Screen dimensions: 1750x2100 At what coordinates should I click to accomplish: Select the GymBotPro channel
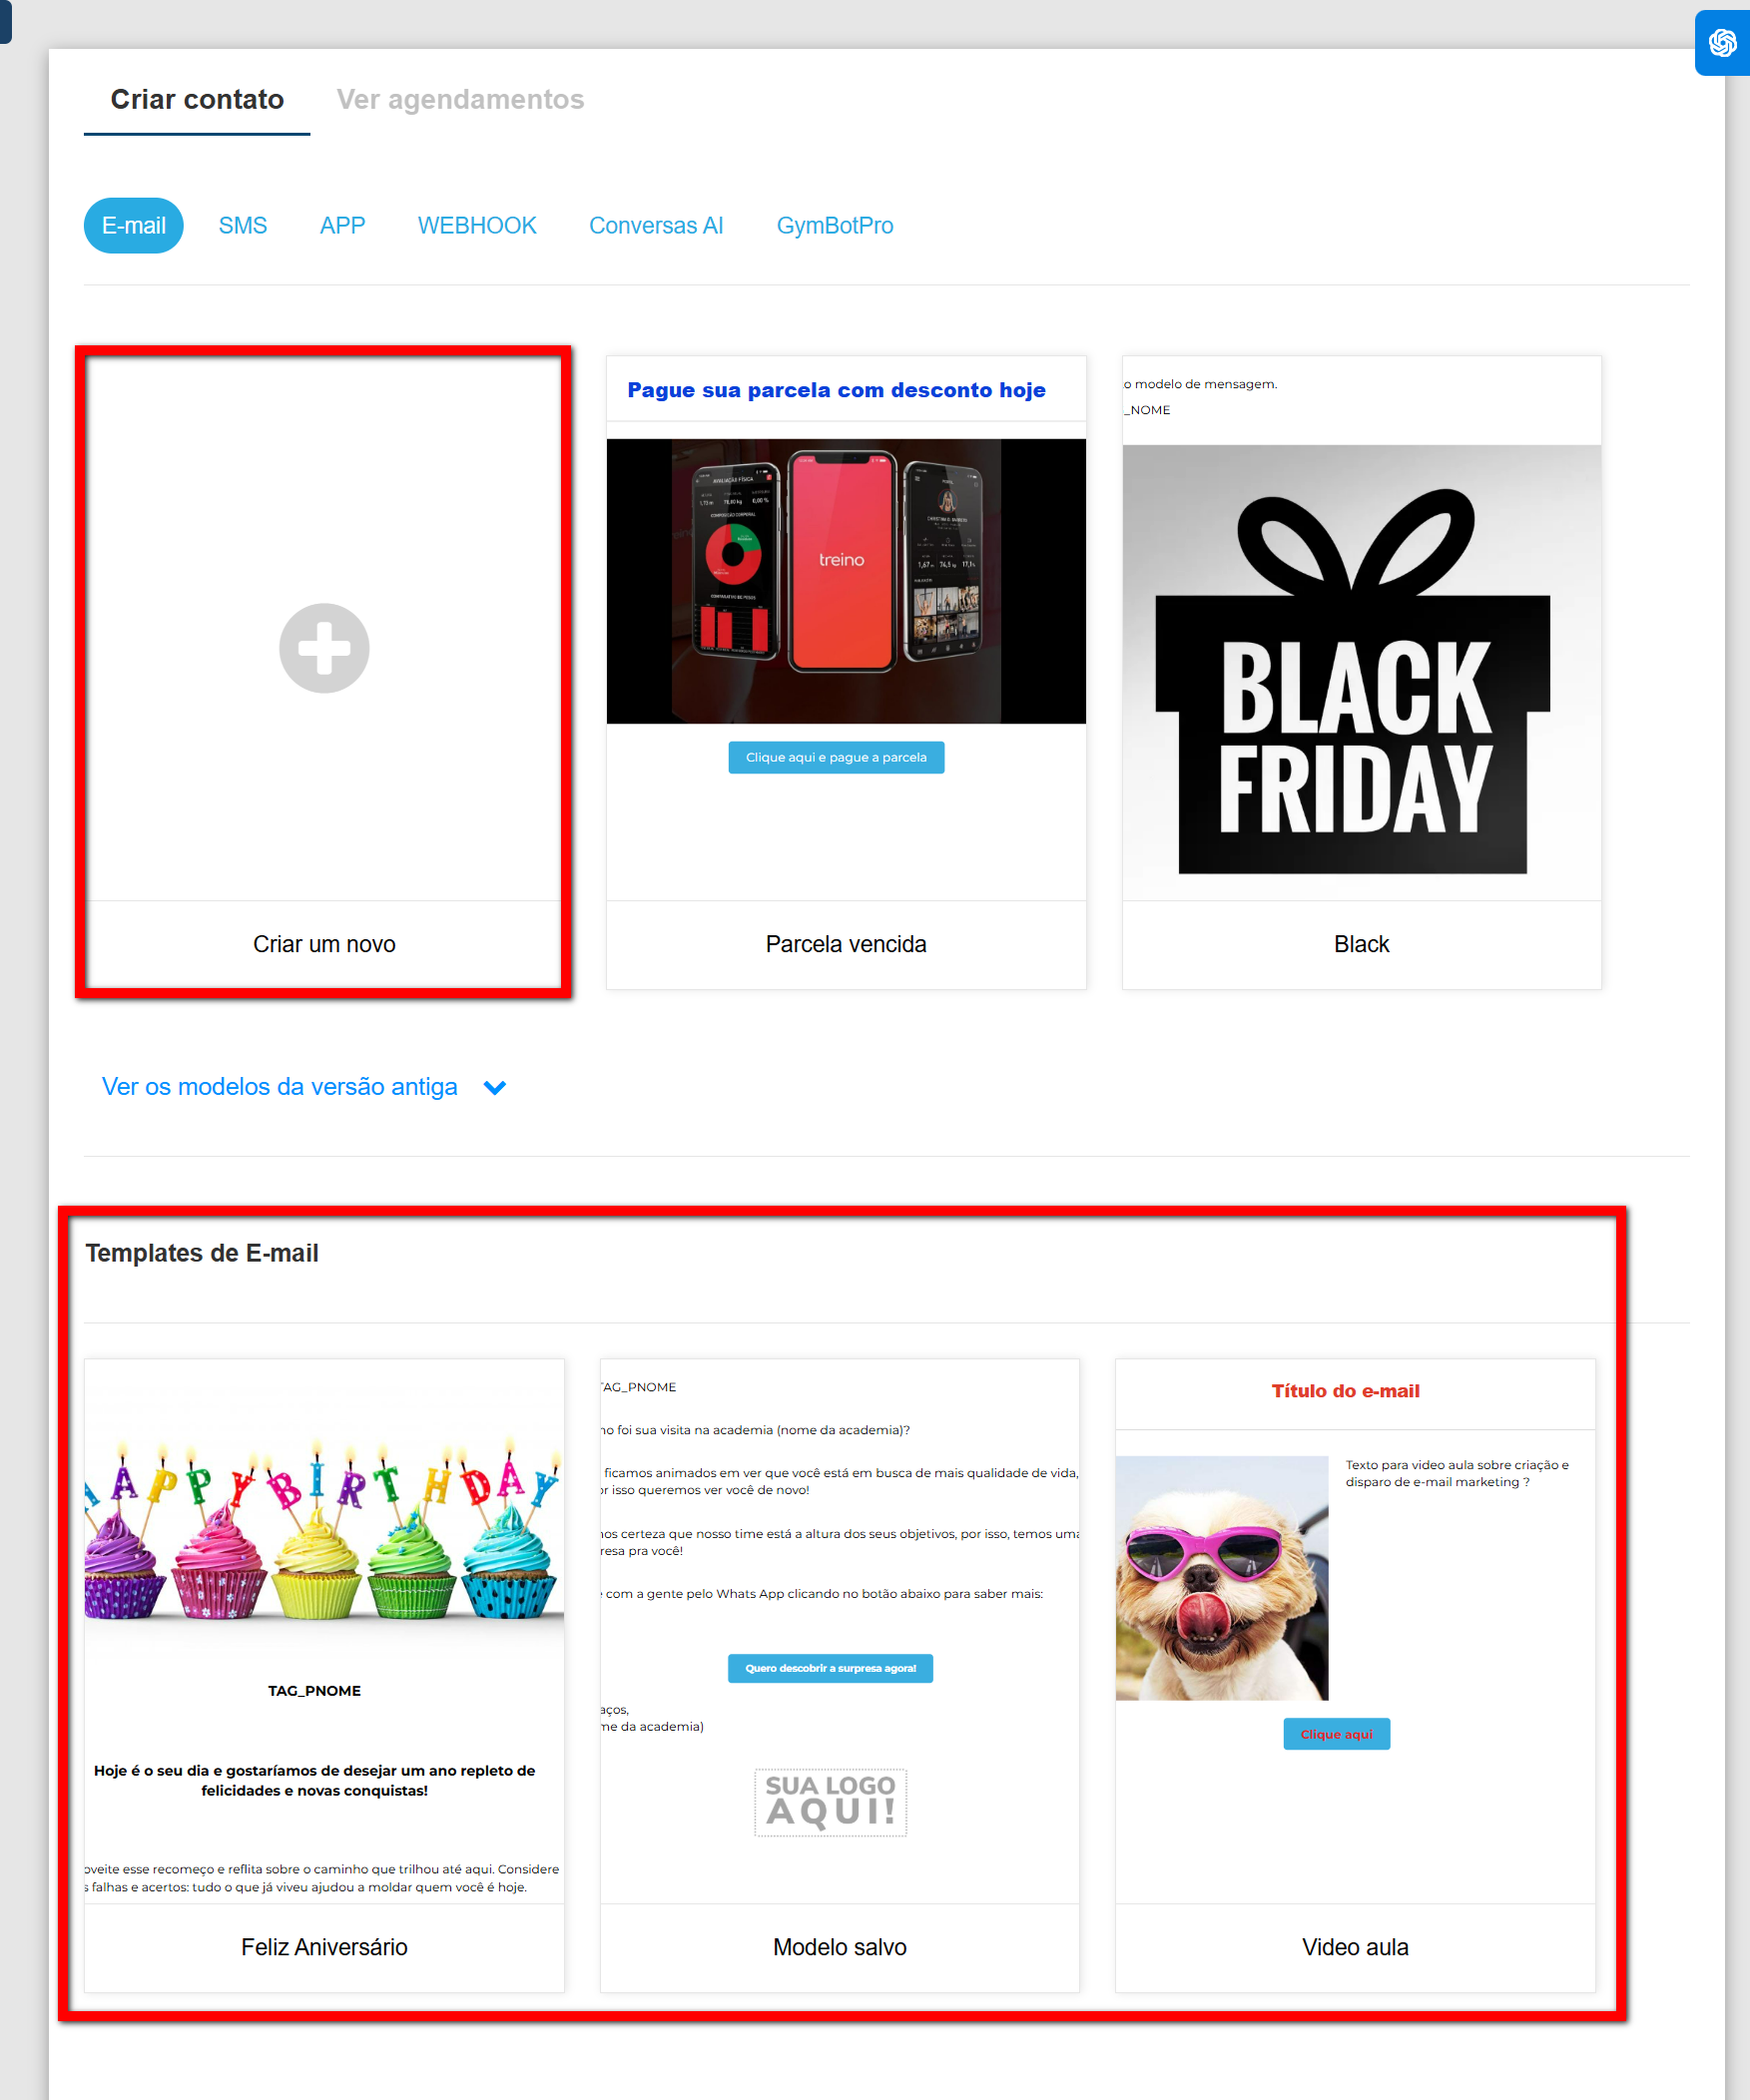(835, 226)
